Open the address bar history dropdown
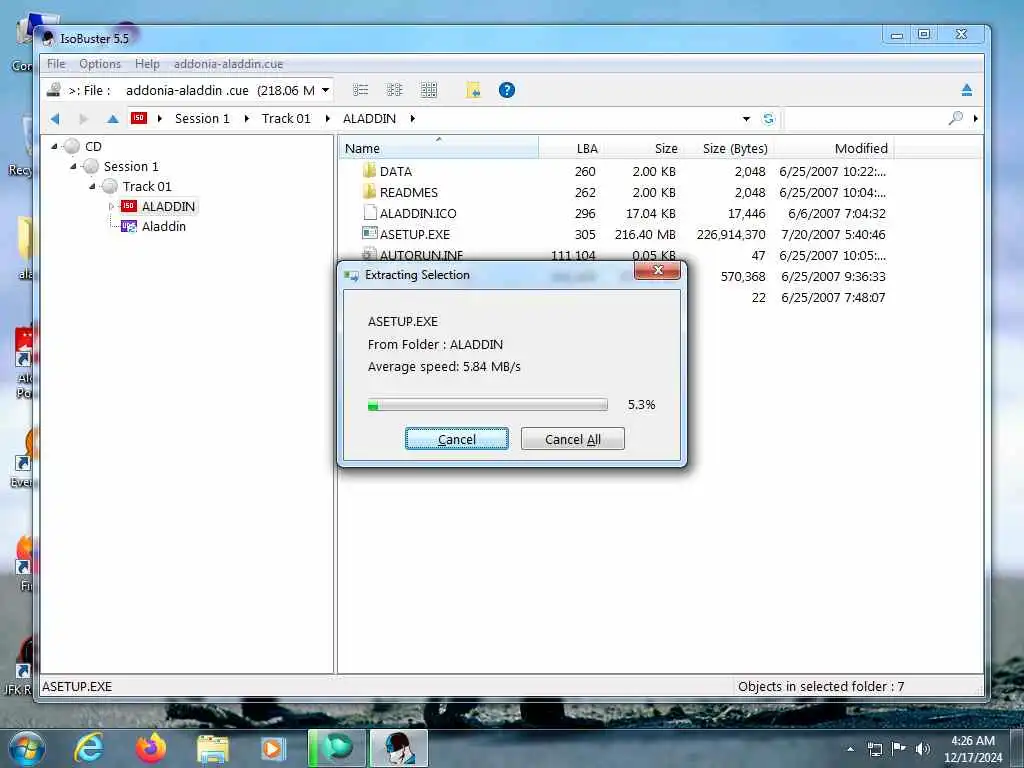Viewport: 1024px width, 768px height. point(746,119)
